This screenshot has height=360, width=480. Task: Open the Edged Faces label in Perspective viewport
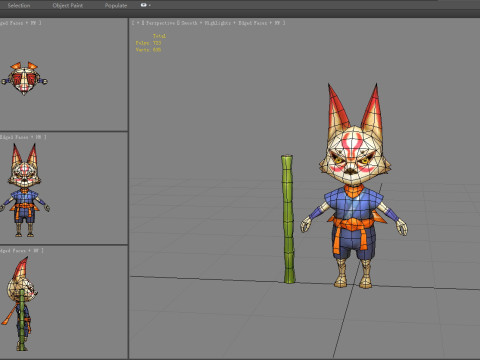(253, 23)
